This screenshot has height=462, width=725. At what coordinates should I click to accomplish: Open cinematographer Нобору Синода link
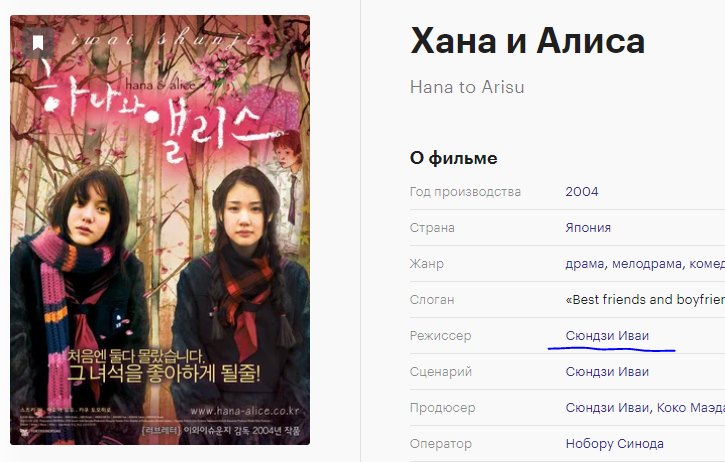click(x=614, y=444)
